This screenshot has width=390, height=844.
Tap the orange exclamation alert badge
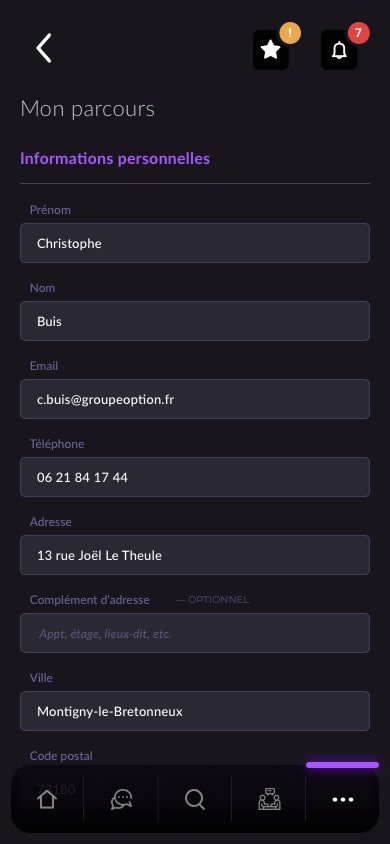pos(290,33)
